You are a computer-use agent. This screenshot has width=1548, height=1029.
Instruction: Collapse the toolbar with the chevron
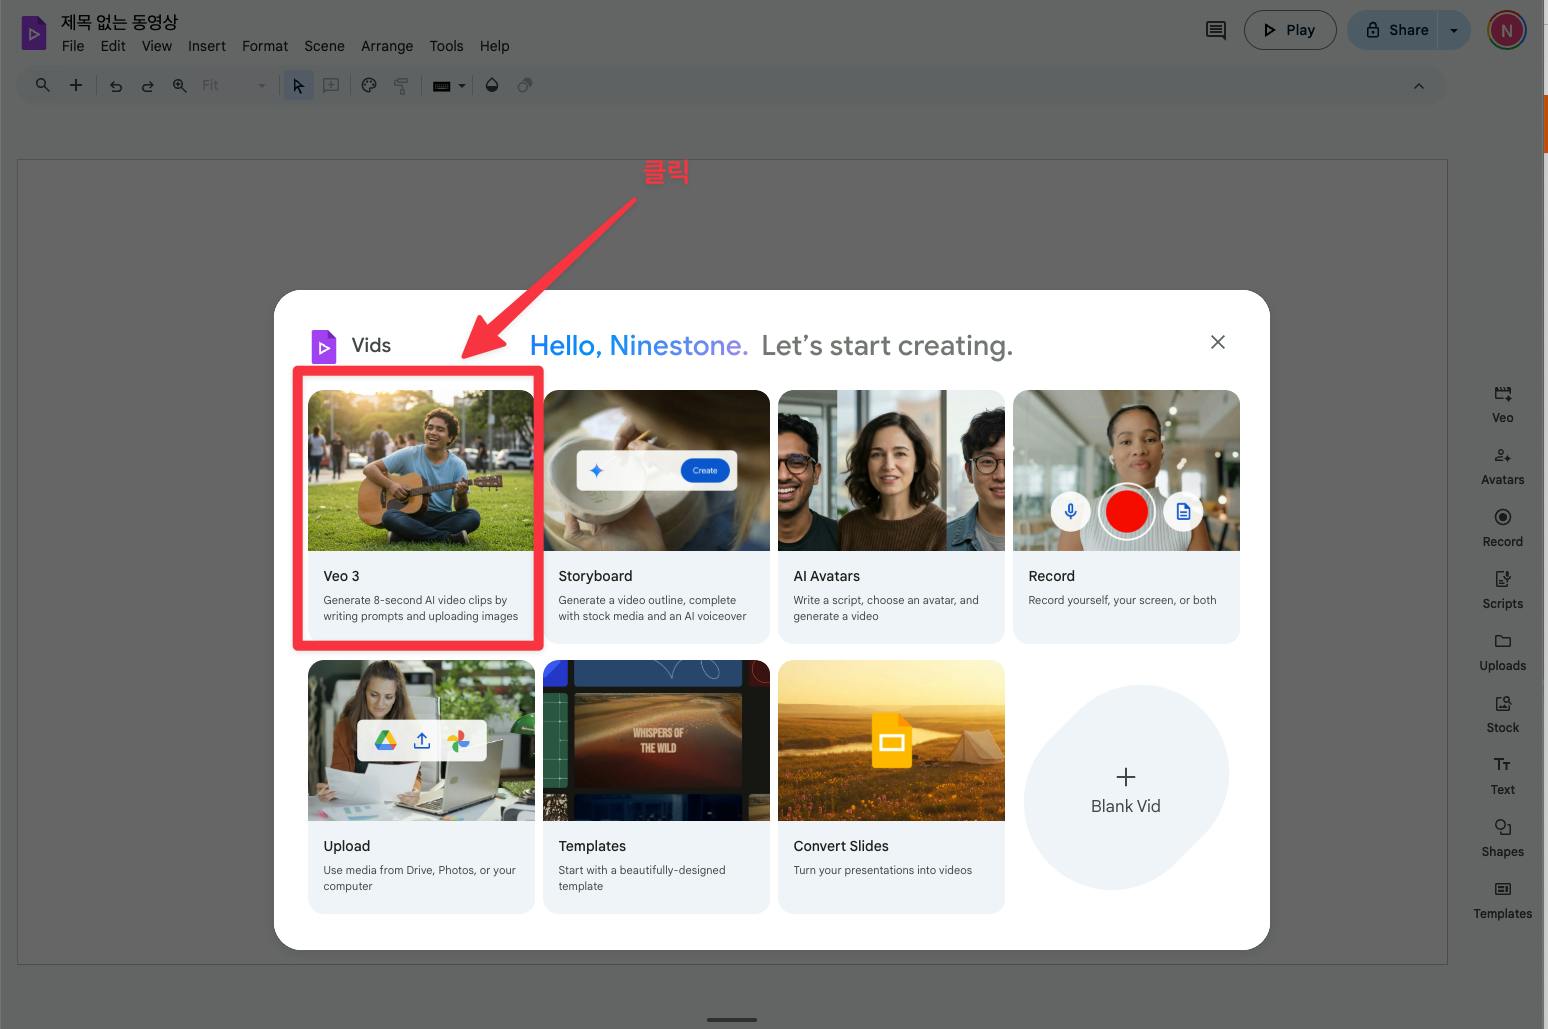(x=1418, y=86)
